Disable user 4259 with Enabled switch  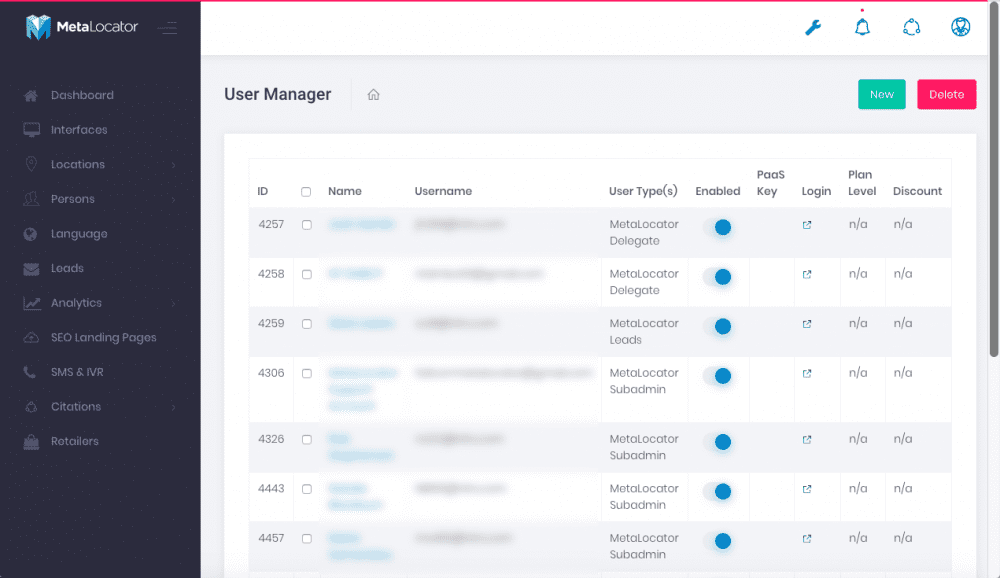point(717,327)
